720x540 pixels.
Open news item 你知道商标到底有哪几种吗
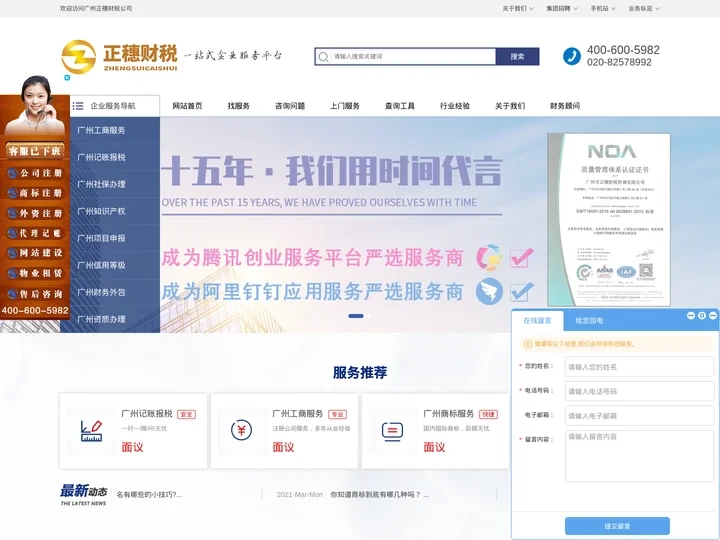pyautogui.click(x=380, y=495)
